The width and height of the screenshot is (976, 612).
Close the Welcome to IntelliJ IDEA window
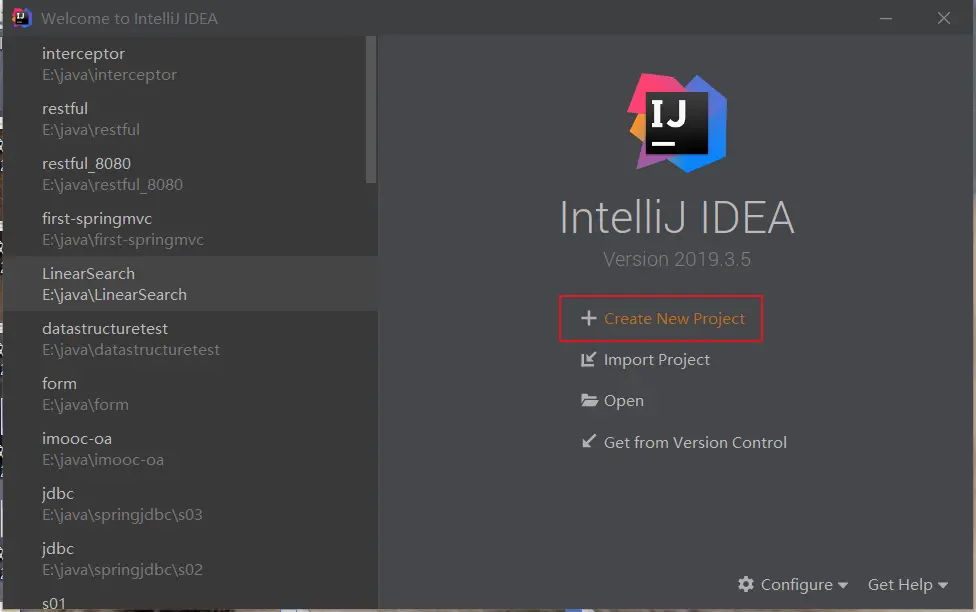click(944, 18)
